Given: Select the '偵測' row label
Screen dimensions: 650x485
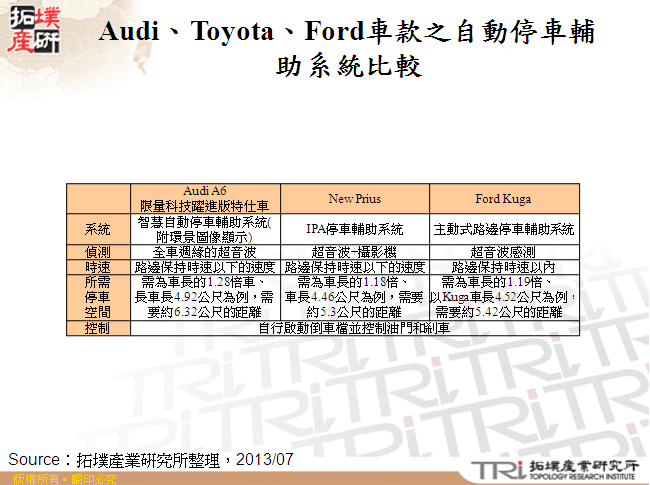Looking at the screenshot, I should [x=98, y=252].
